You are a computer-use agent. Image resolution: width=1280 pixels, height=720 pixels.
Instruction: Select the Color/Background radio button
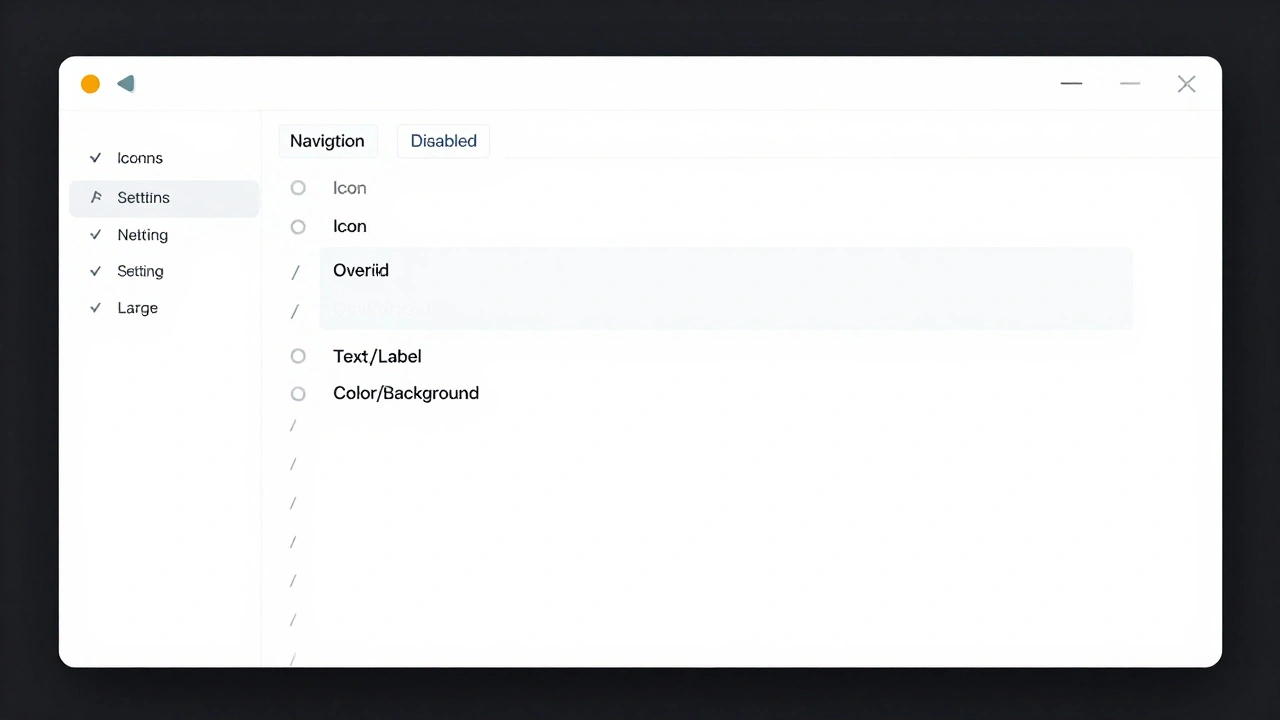(298, 393)
